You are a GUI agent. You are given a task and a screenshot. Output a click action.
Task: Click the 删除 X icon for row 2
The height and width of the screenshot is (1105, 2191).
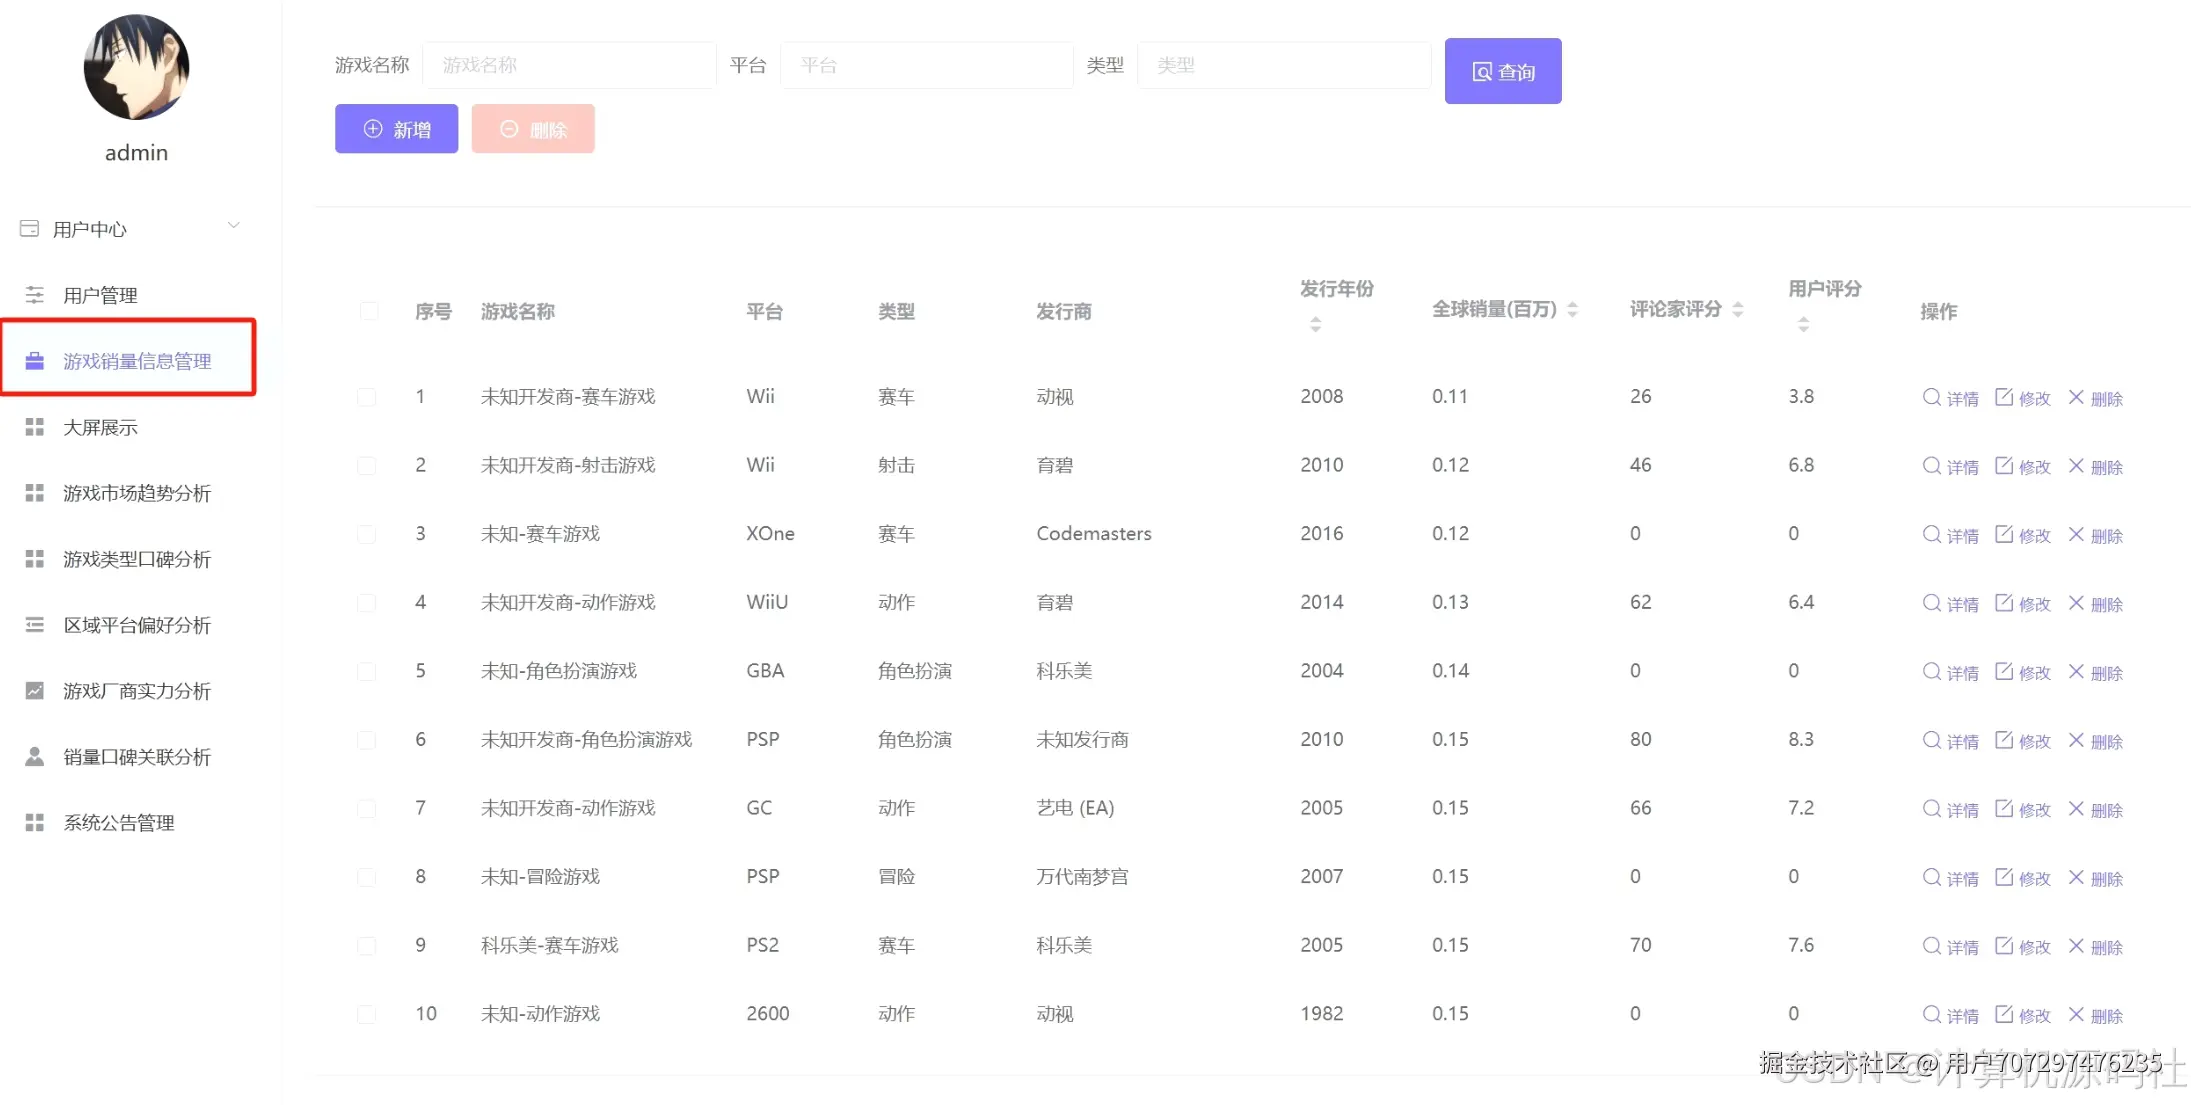tap(2076, 466)
